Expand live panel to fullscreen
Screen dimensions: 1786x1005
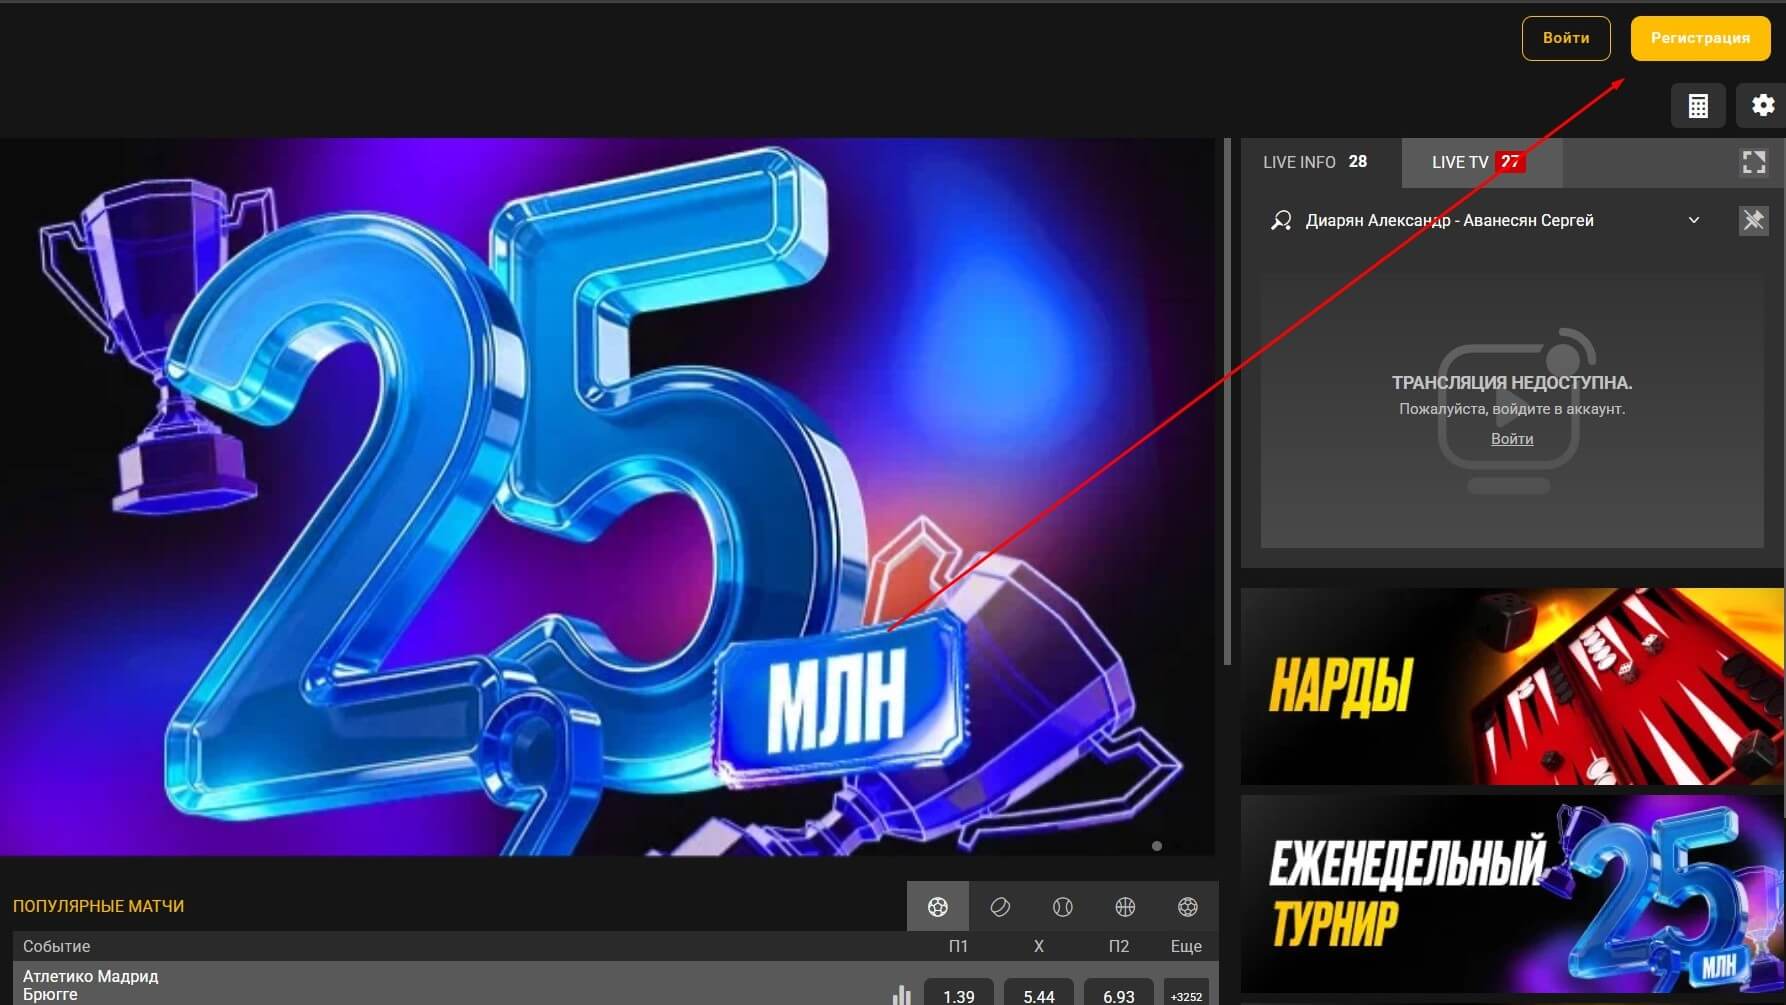coord(1754,162)
